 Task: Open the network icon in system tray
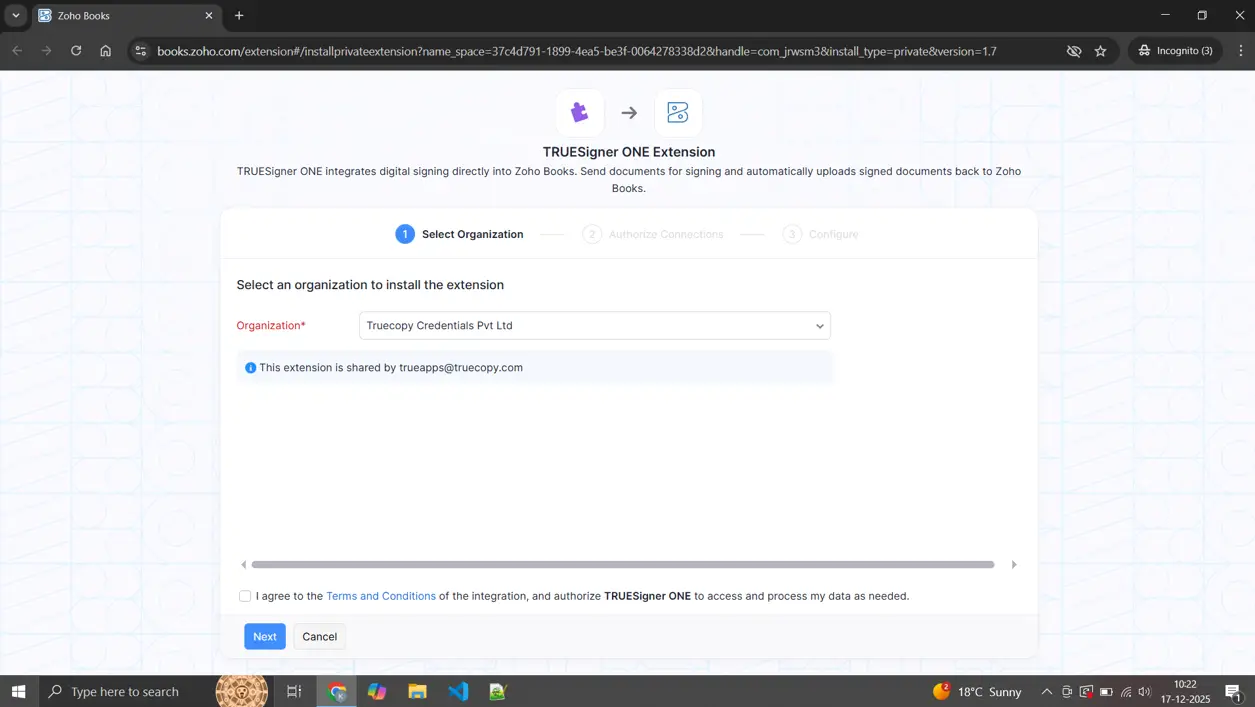[1126, 691]
